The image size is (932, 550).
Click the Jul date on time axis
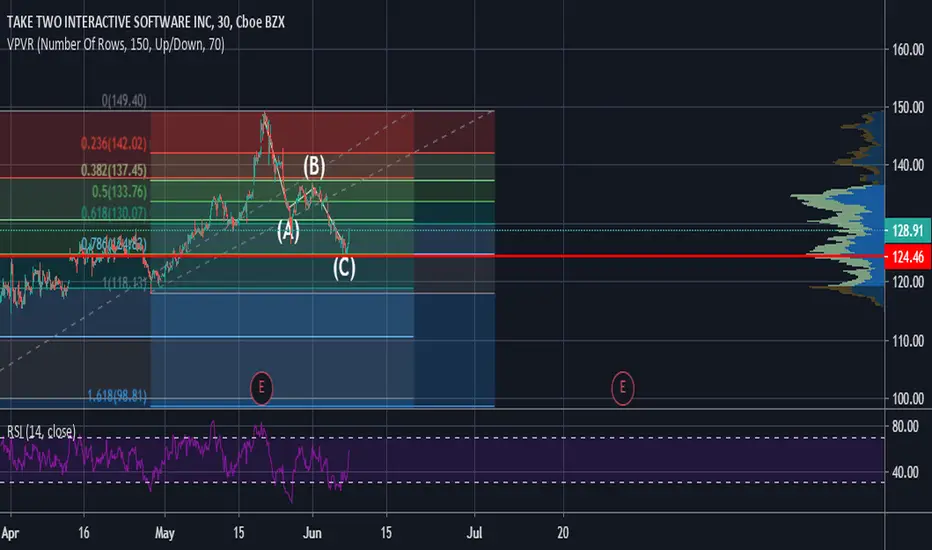474,533
